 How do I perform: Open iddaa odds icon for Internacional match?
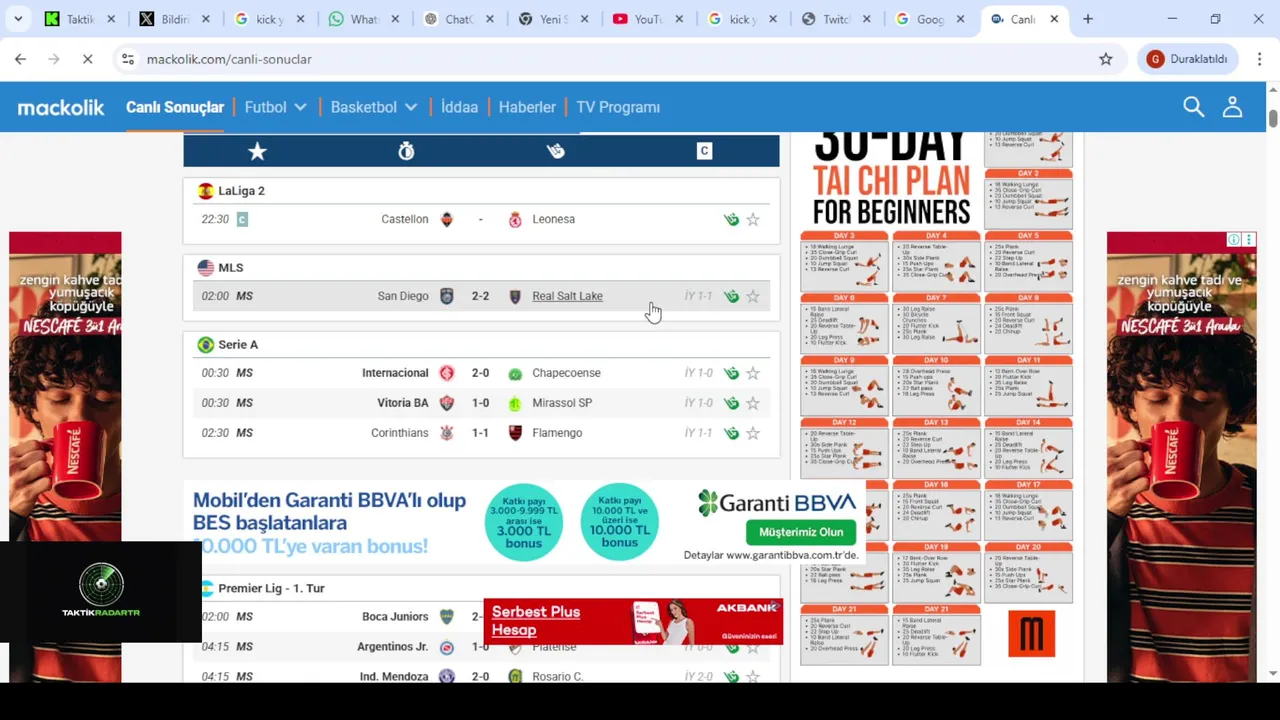(731, 373)
